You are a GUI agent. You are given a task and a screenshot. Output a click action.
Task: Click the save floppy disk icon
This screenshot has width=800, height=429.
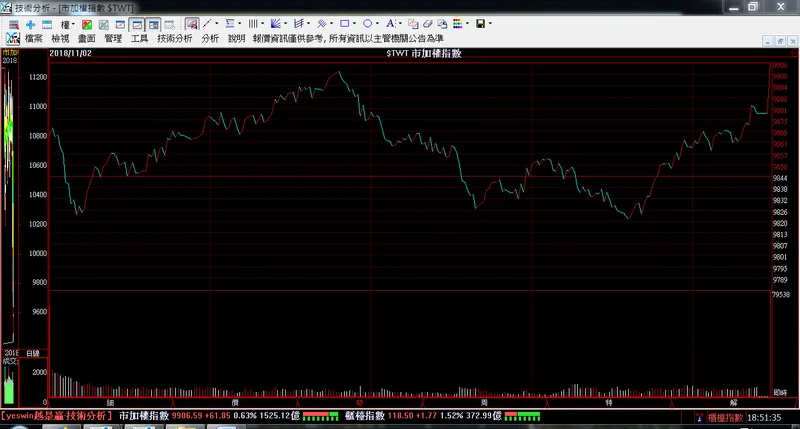[481, 23]
